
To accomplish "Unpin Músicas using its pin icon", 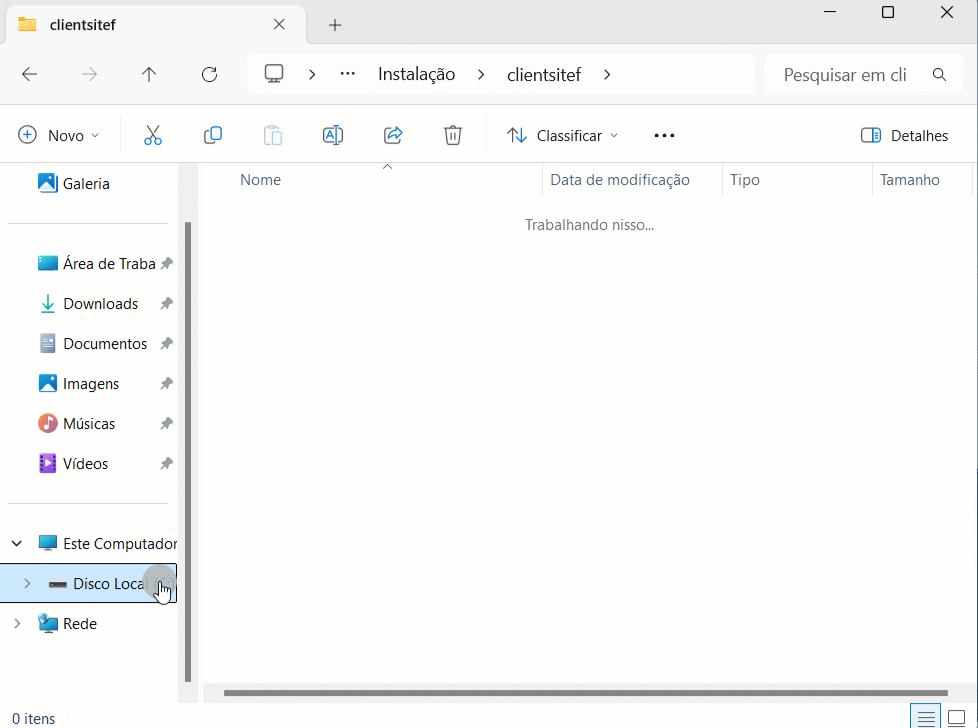I will click(166, 424).
